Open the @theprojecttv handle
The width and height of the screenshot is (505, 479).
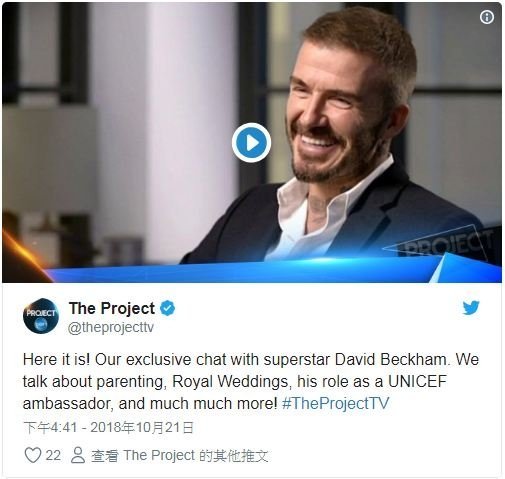111,327
